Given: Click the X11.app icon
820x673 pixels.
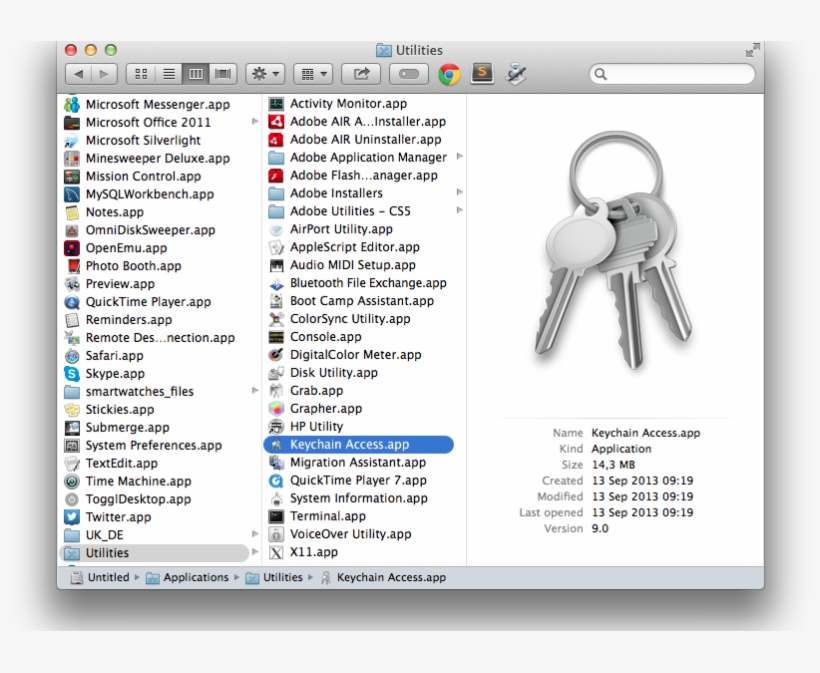Looking at the screenshot, I should [276, 552].
